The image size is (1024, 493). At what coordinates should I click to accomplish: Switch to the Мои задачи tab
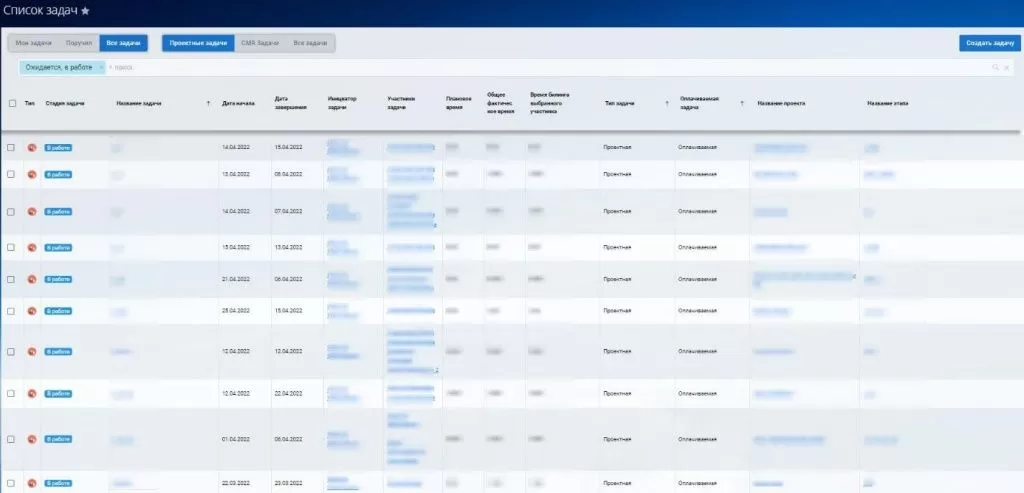[35, 43]
